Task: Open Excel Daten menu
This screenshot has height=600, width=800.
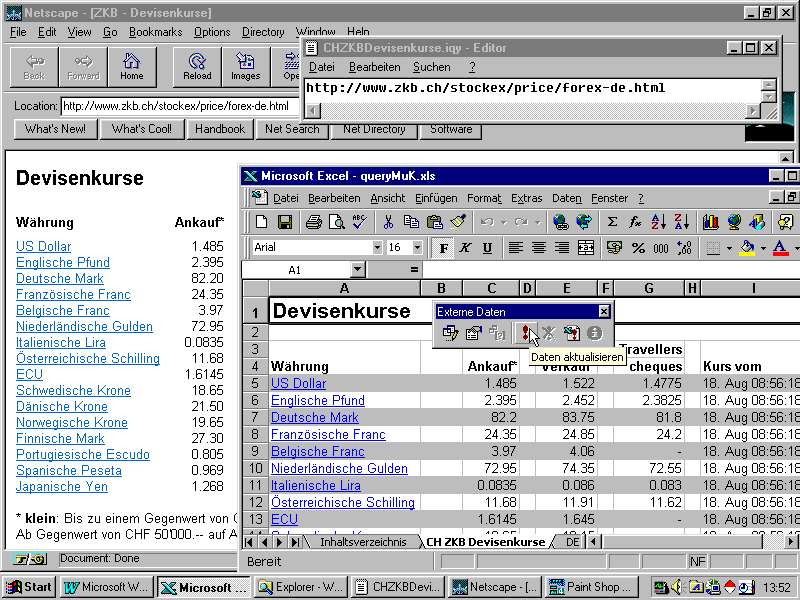Action: click(566, 198)
